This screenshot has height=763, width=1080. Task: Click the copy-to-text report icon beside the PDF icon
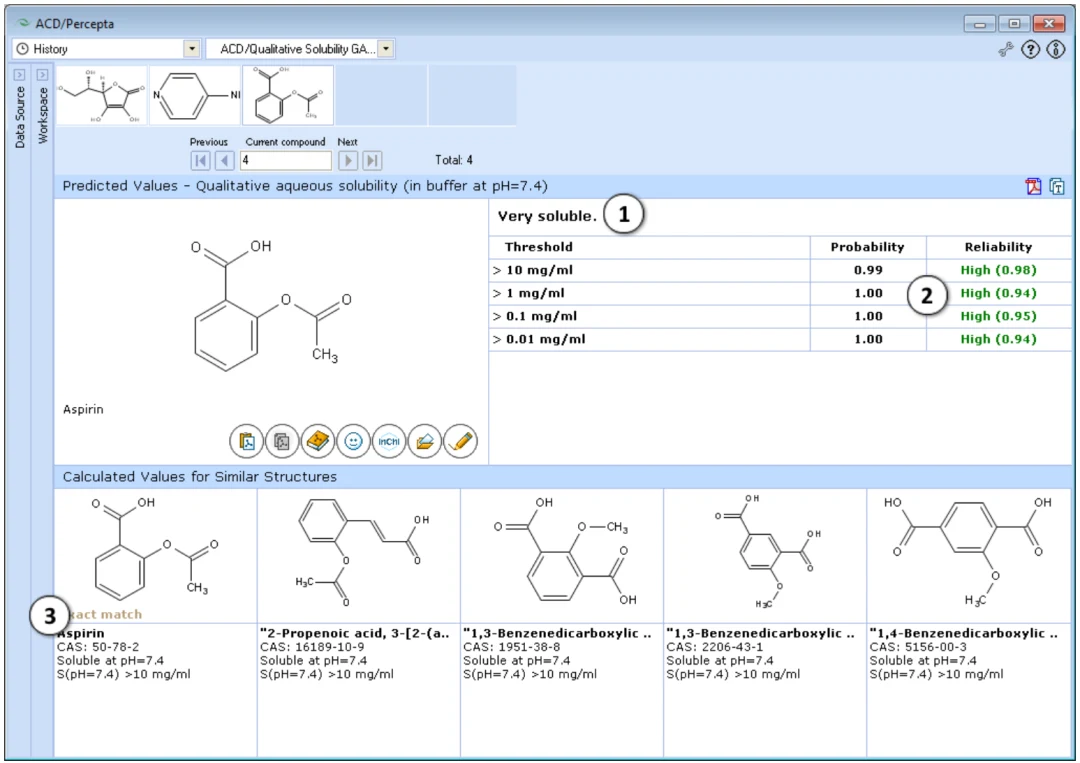pyautogui.click(x=1057, y=186)
